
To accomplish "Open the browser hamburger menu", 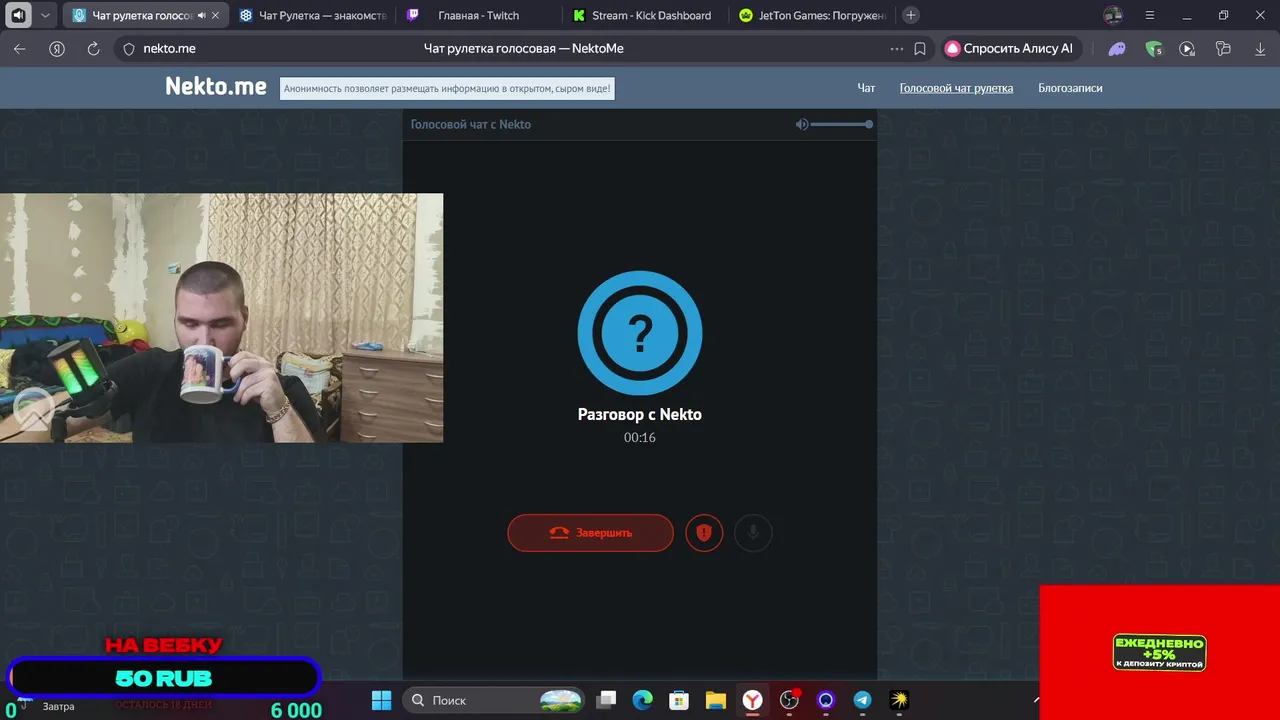I will click(1150, 15).
